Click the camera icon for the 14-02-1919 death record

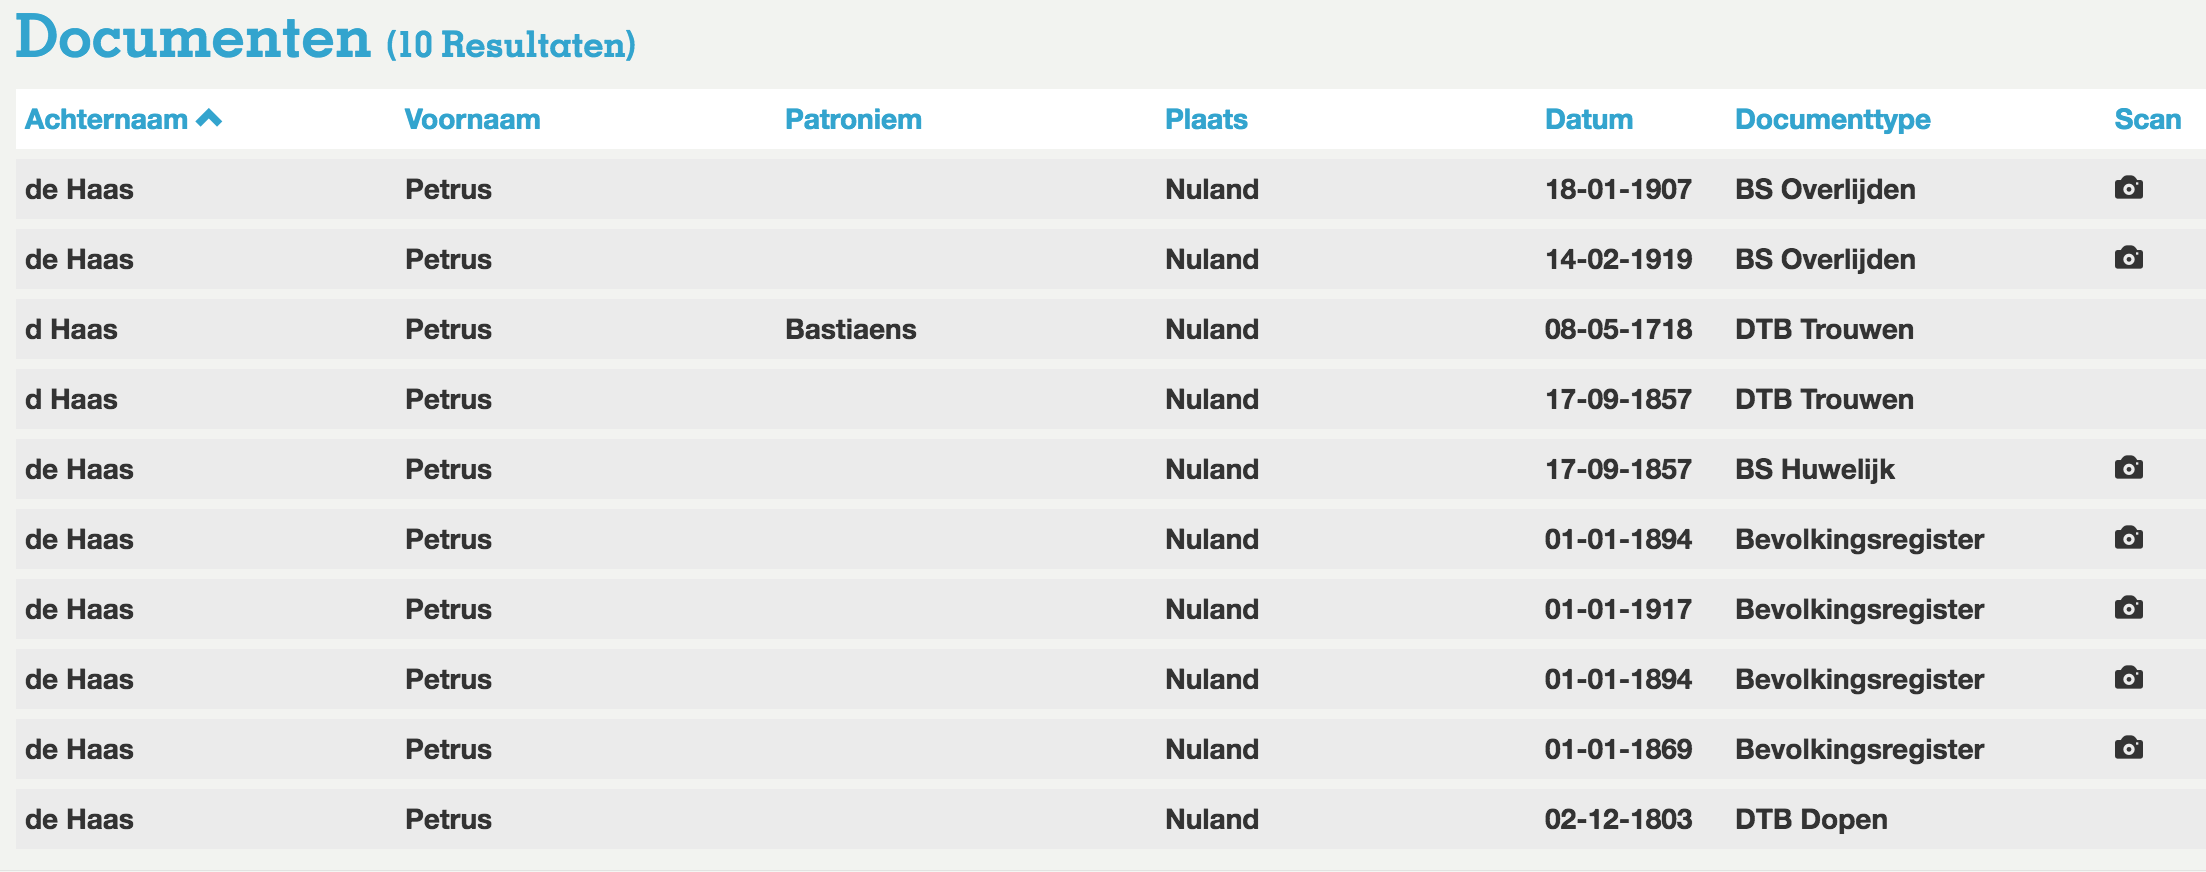point(2129,257)
